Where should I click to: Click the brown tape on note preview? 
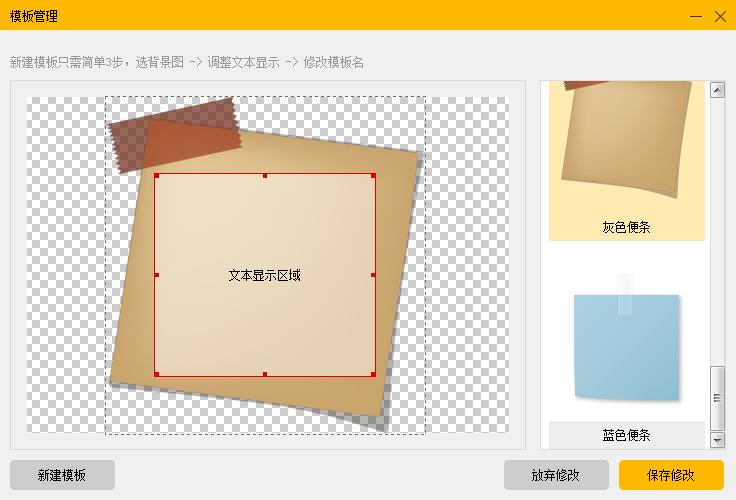click(175, 135)
